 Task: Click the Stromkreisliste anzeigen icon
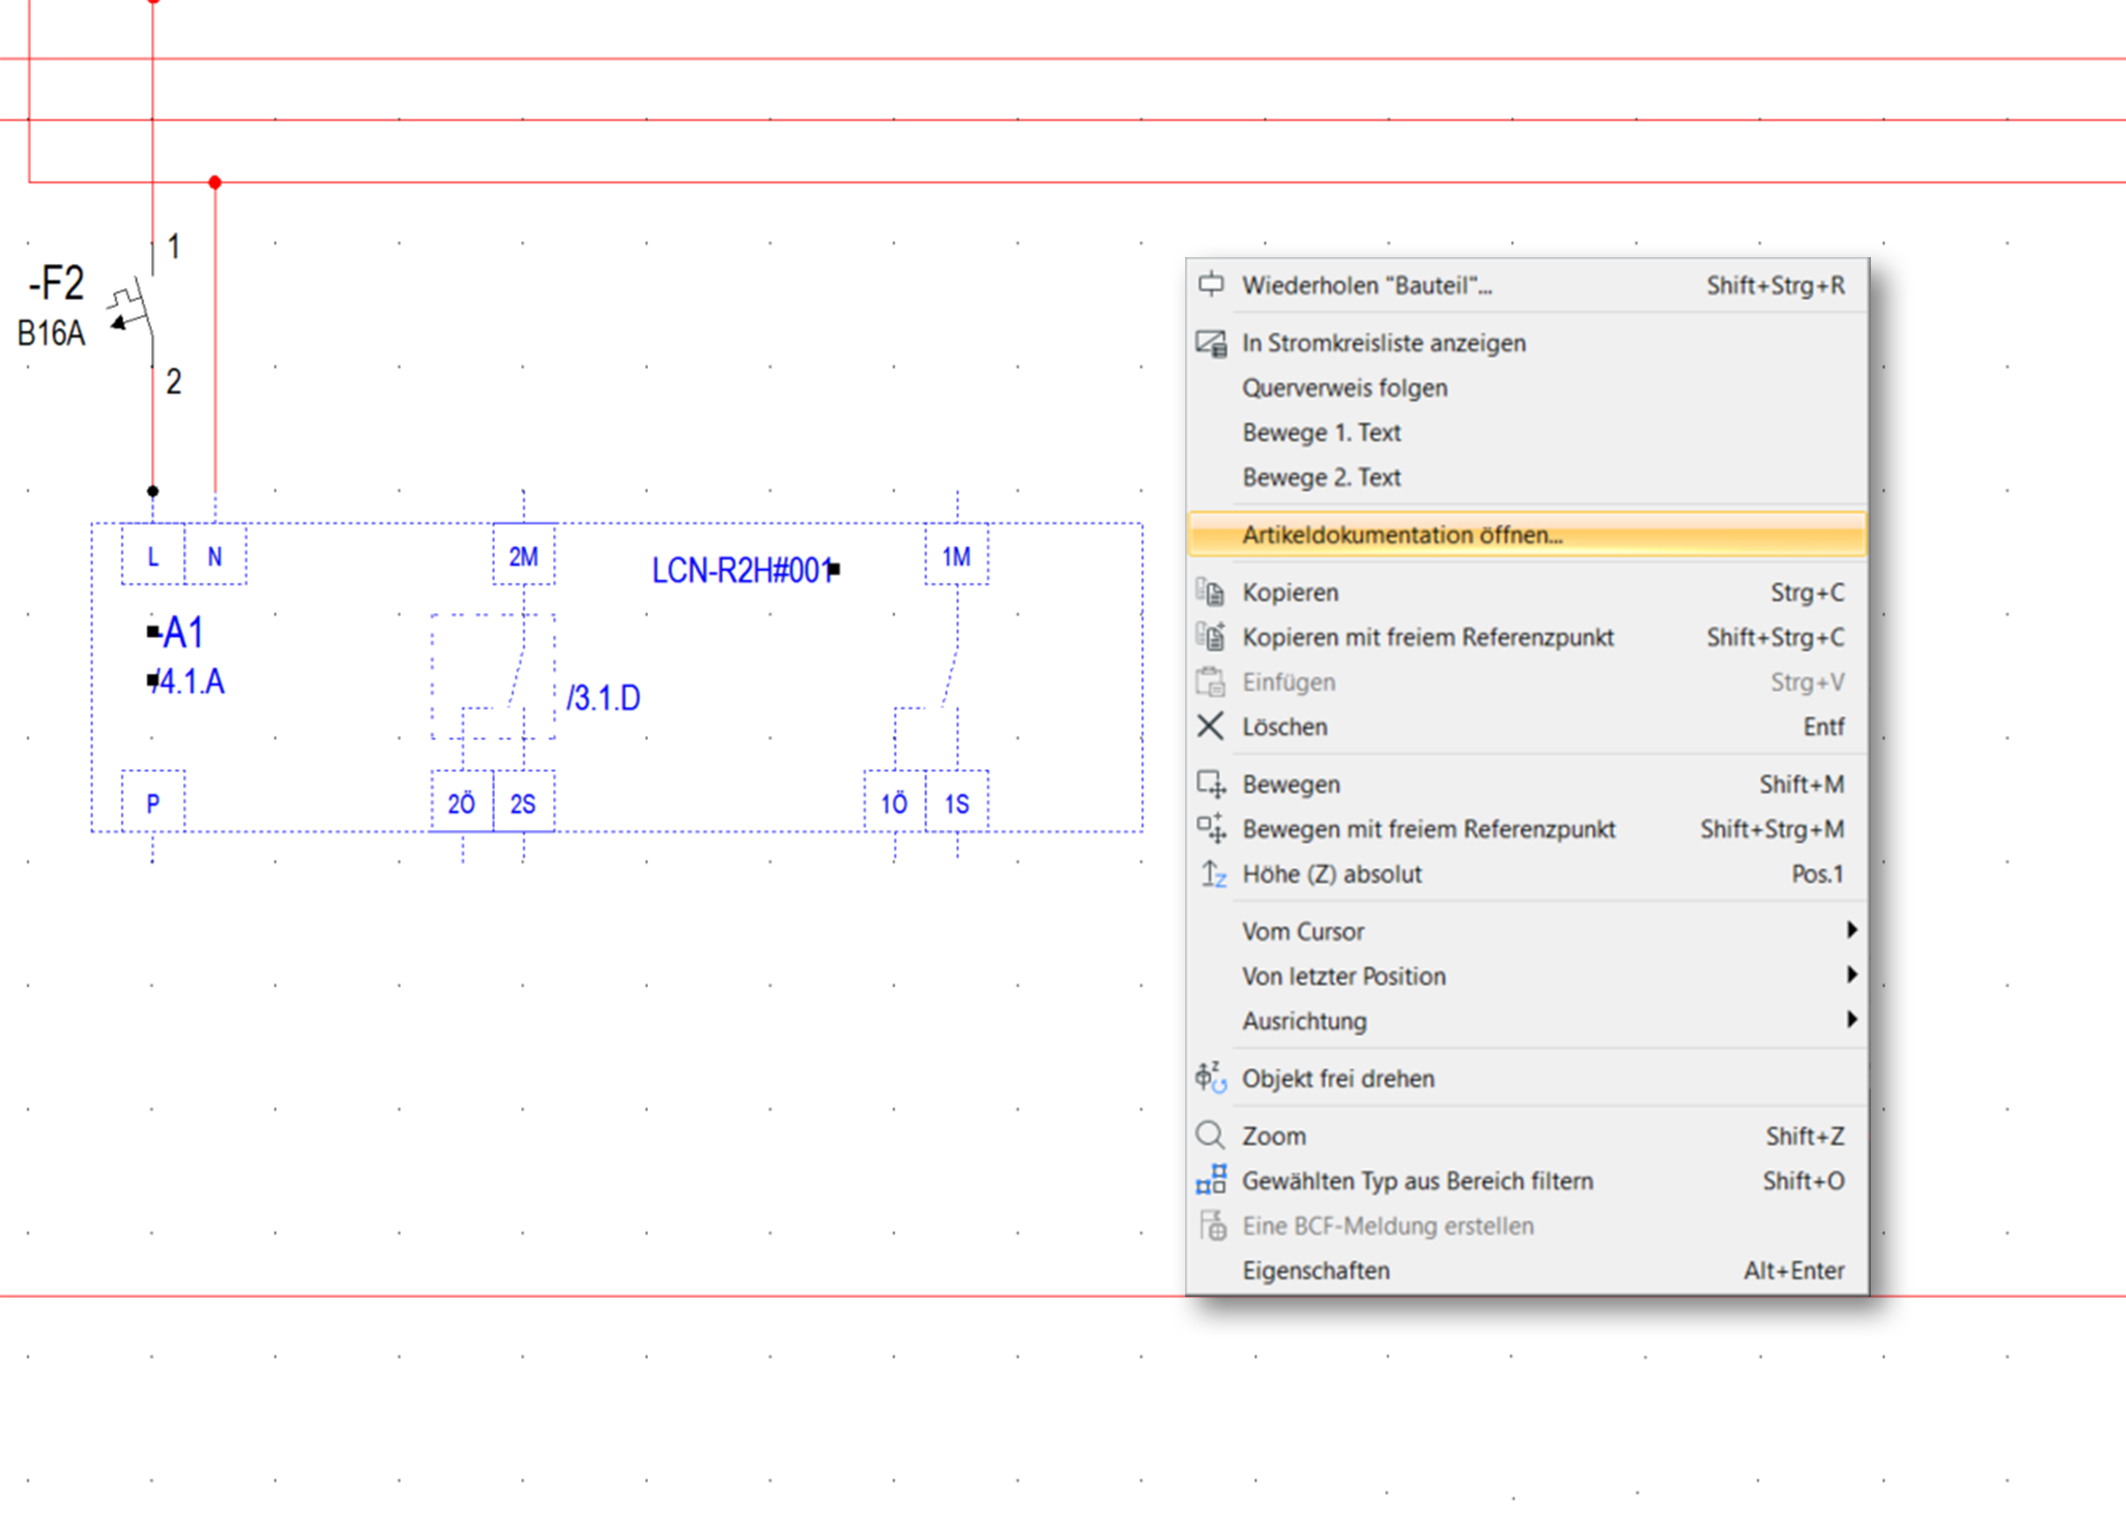point(1211,343)
